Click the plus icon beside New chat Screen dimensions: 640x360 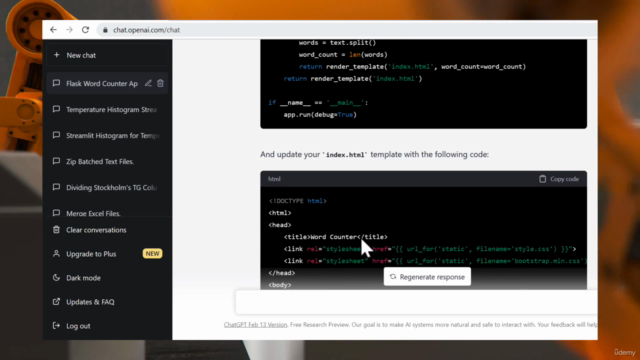click(x=56, y=55)
